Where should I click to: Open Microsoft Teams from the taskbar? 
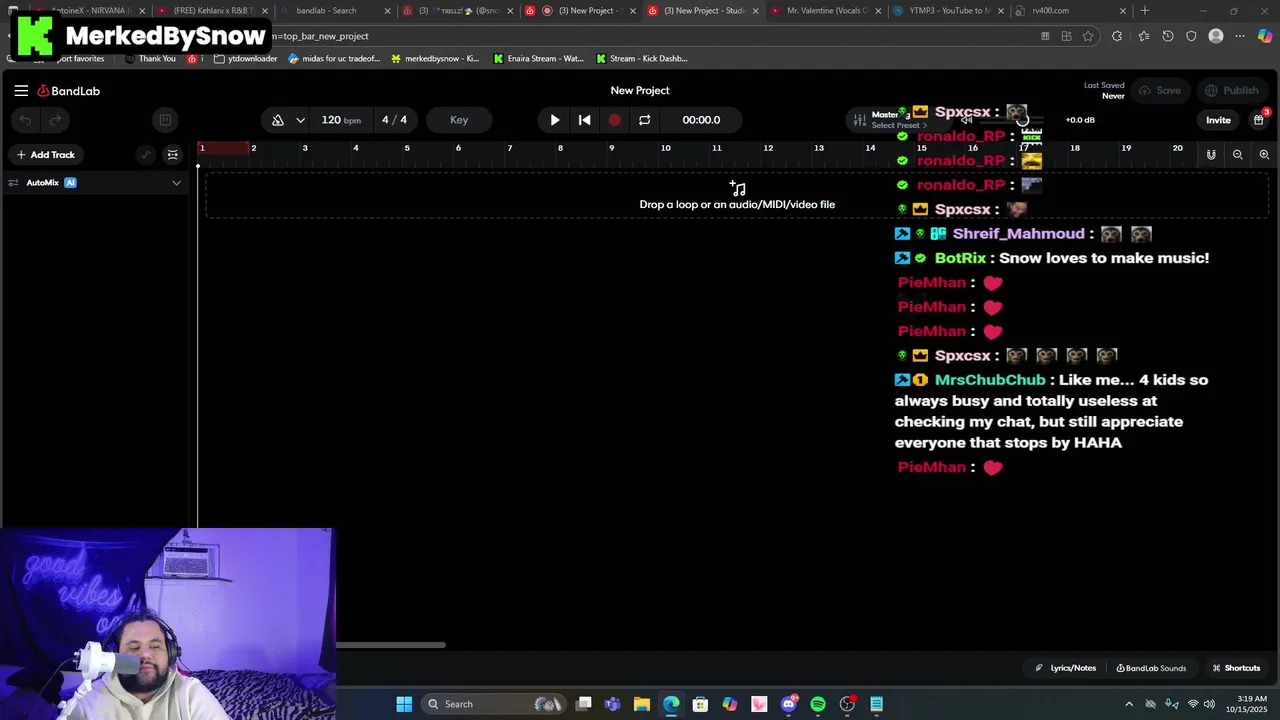pyautogui.click(x=612, y=704)
